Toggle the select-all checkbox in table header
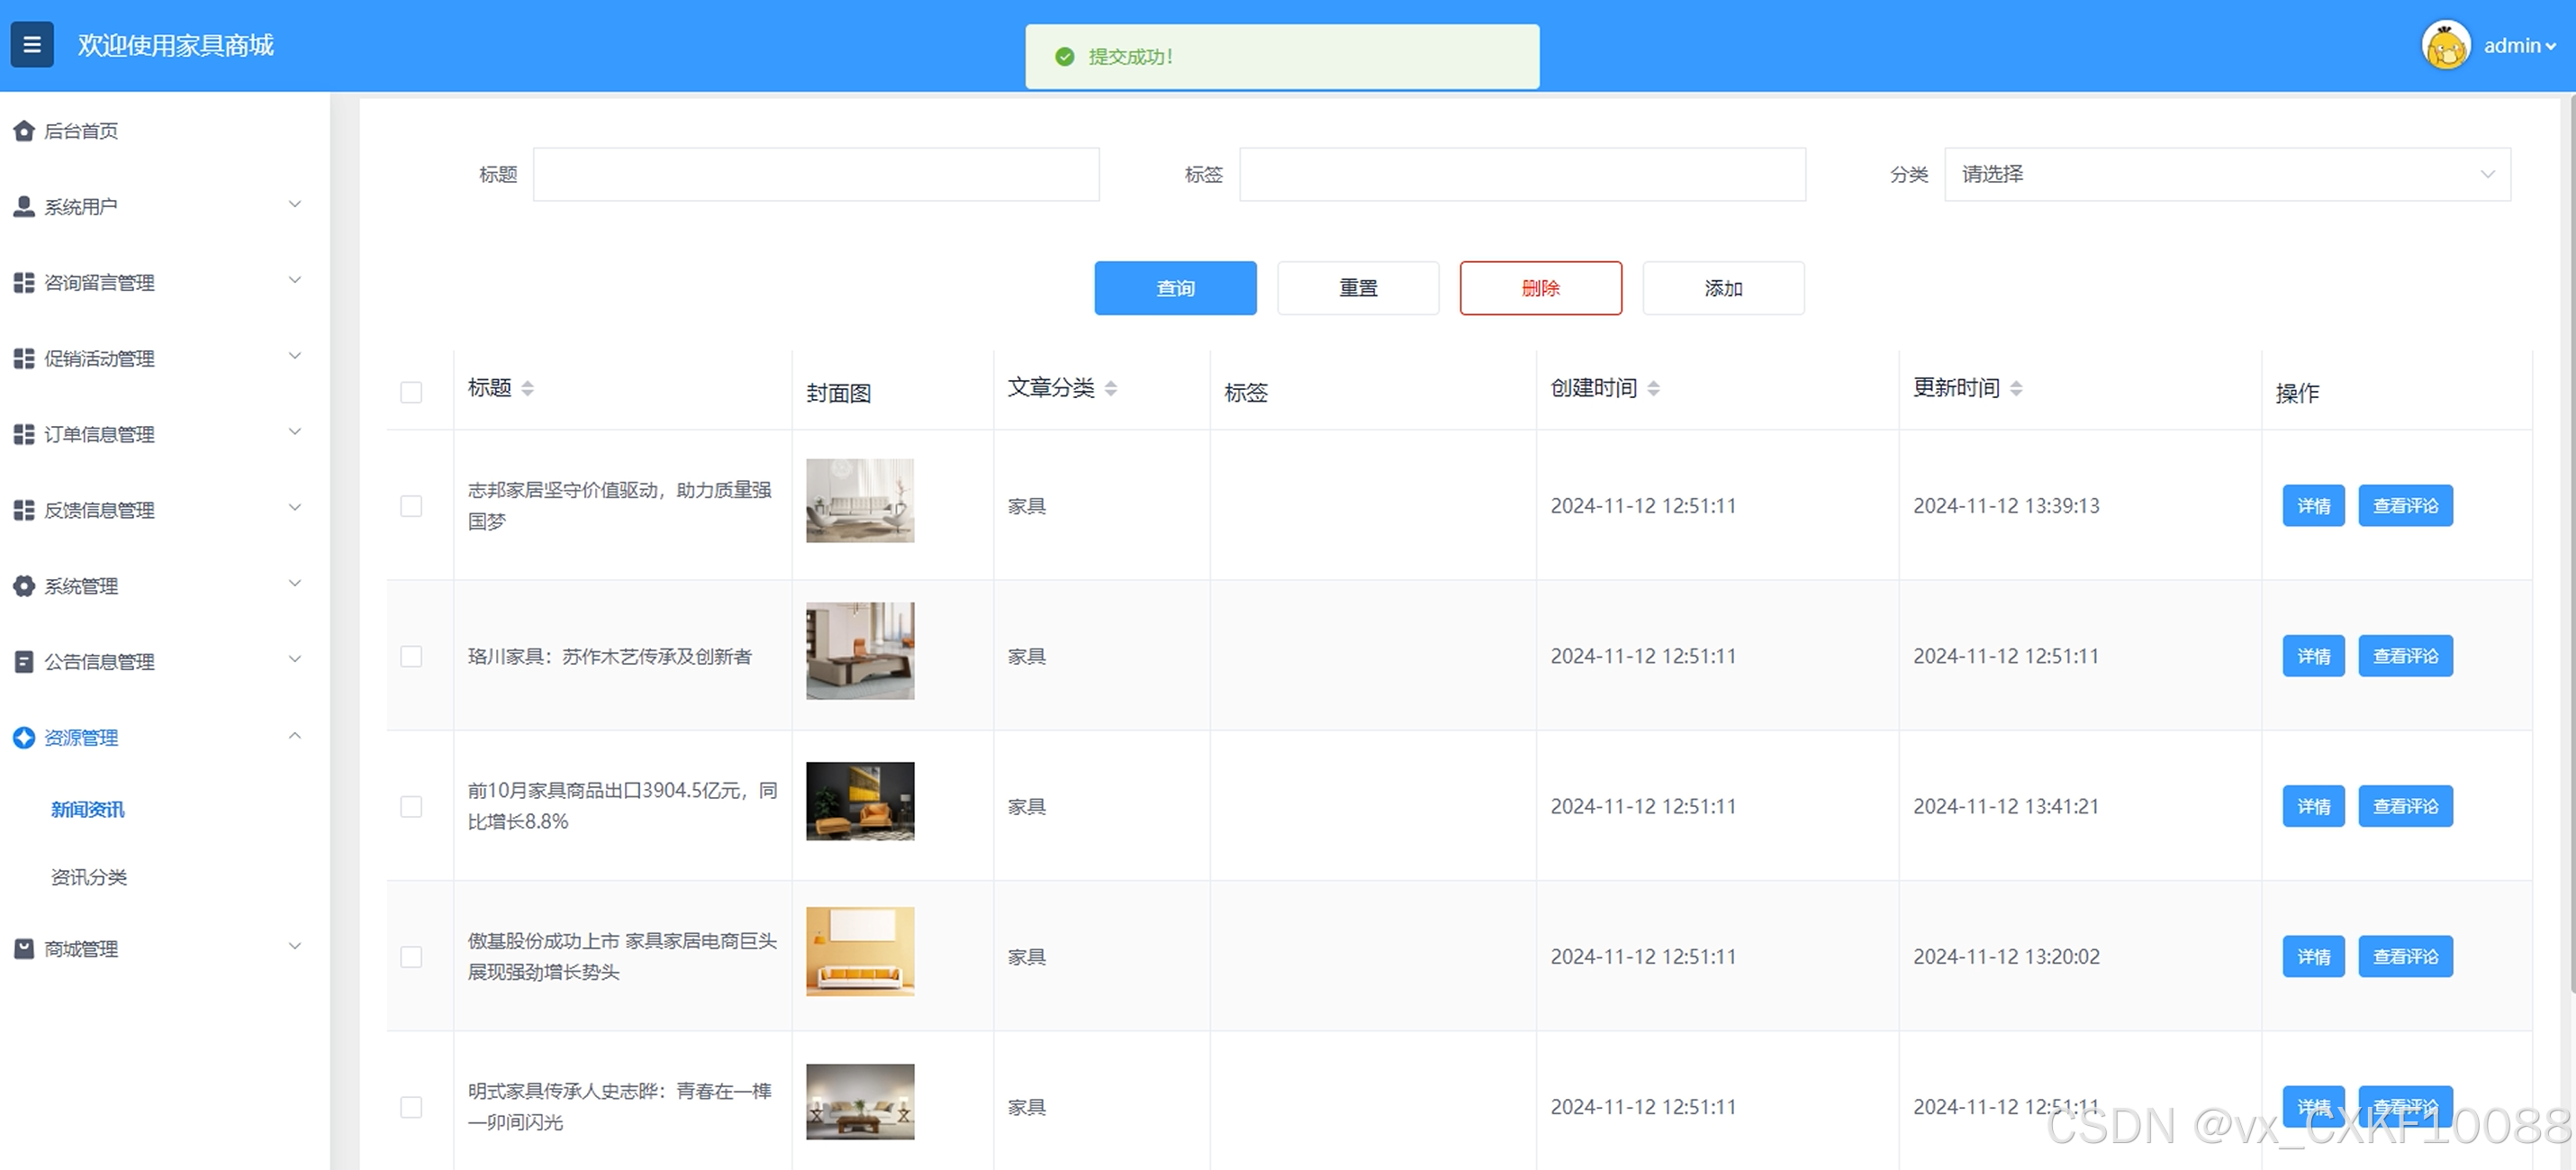 pyautogui.click(x=411, y=392)
